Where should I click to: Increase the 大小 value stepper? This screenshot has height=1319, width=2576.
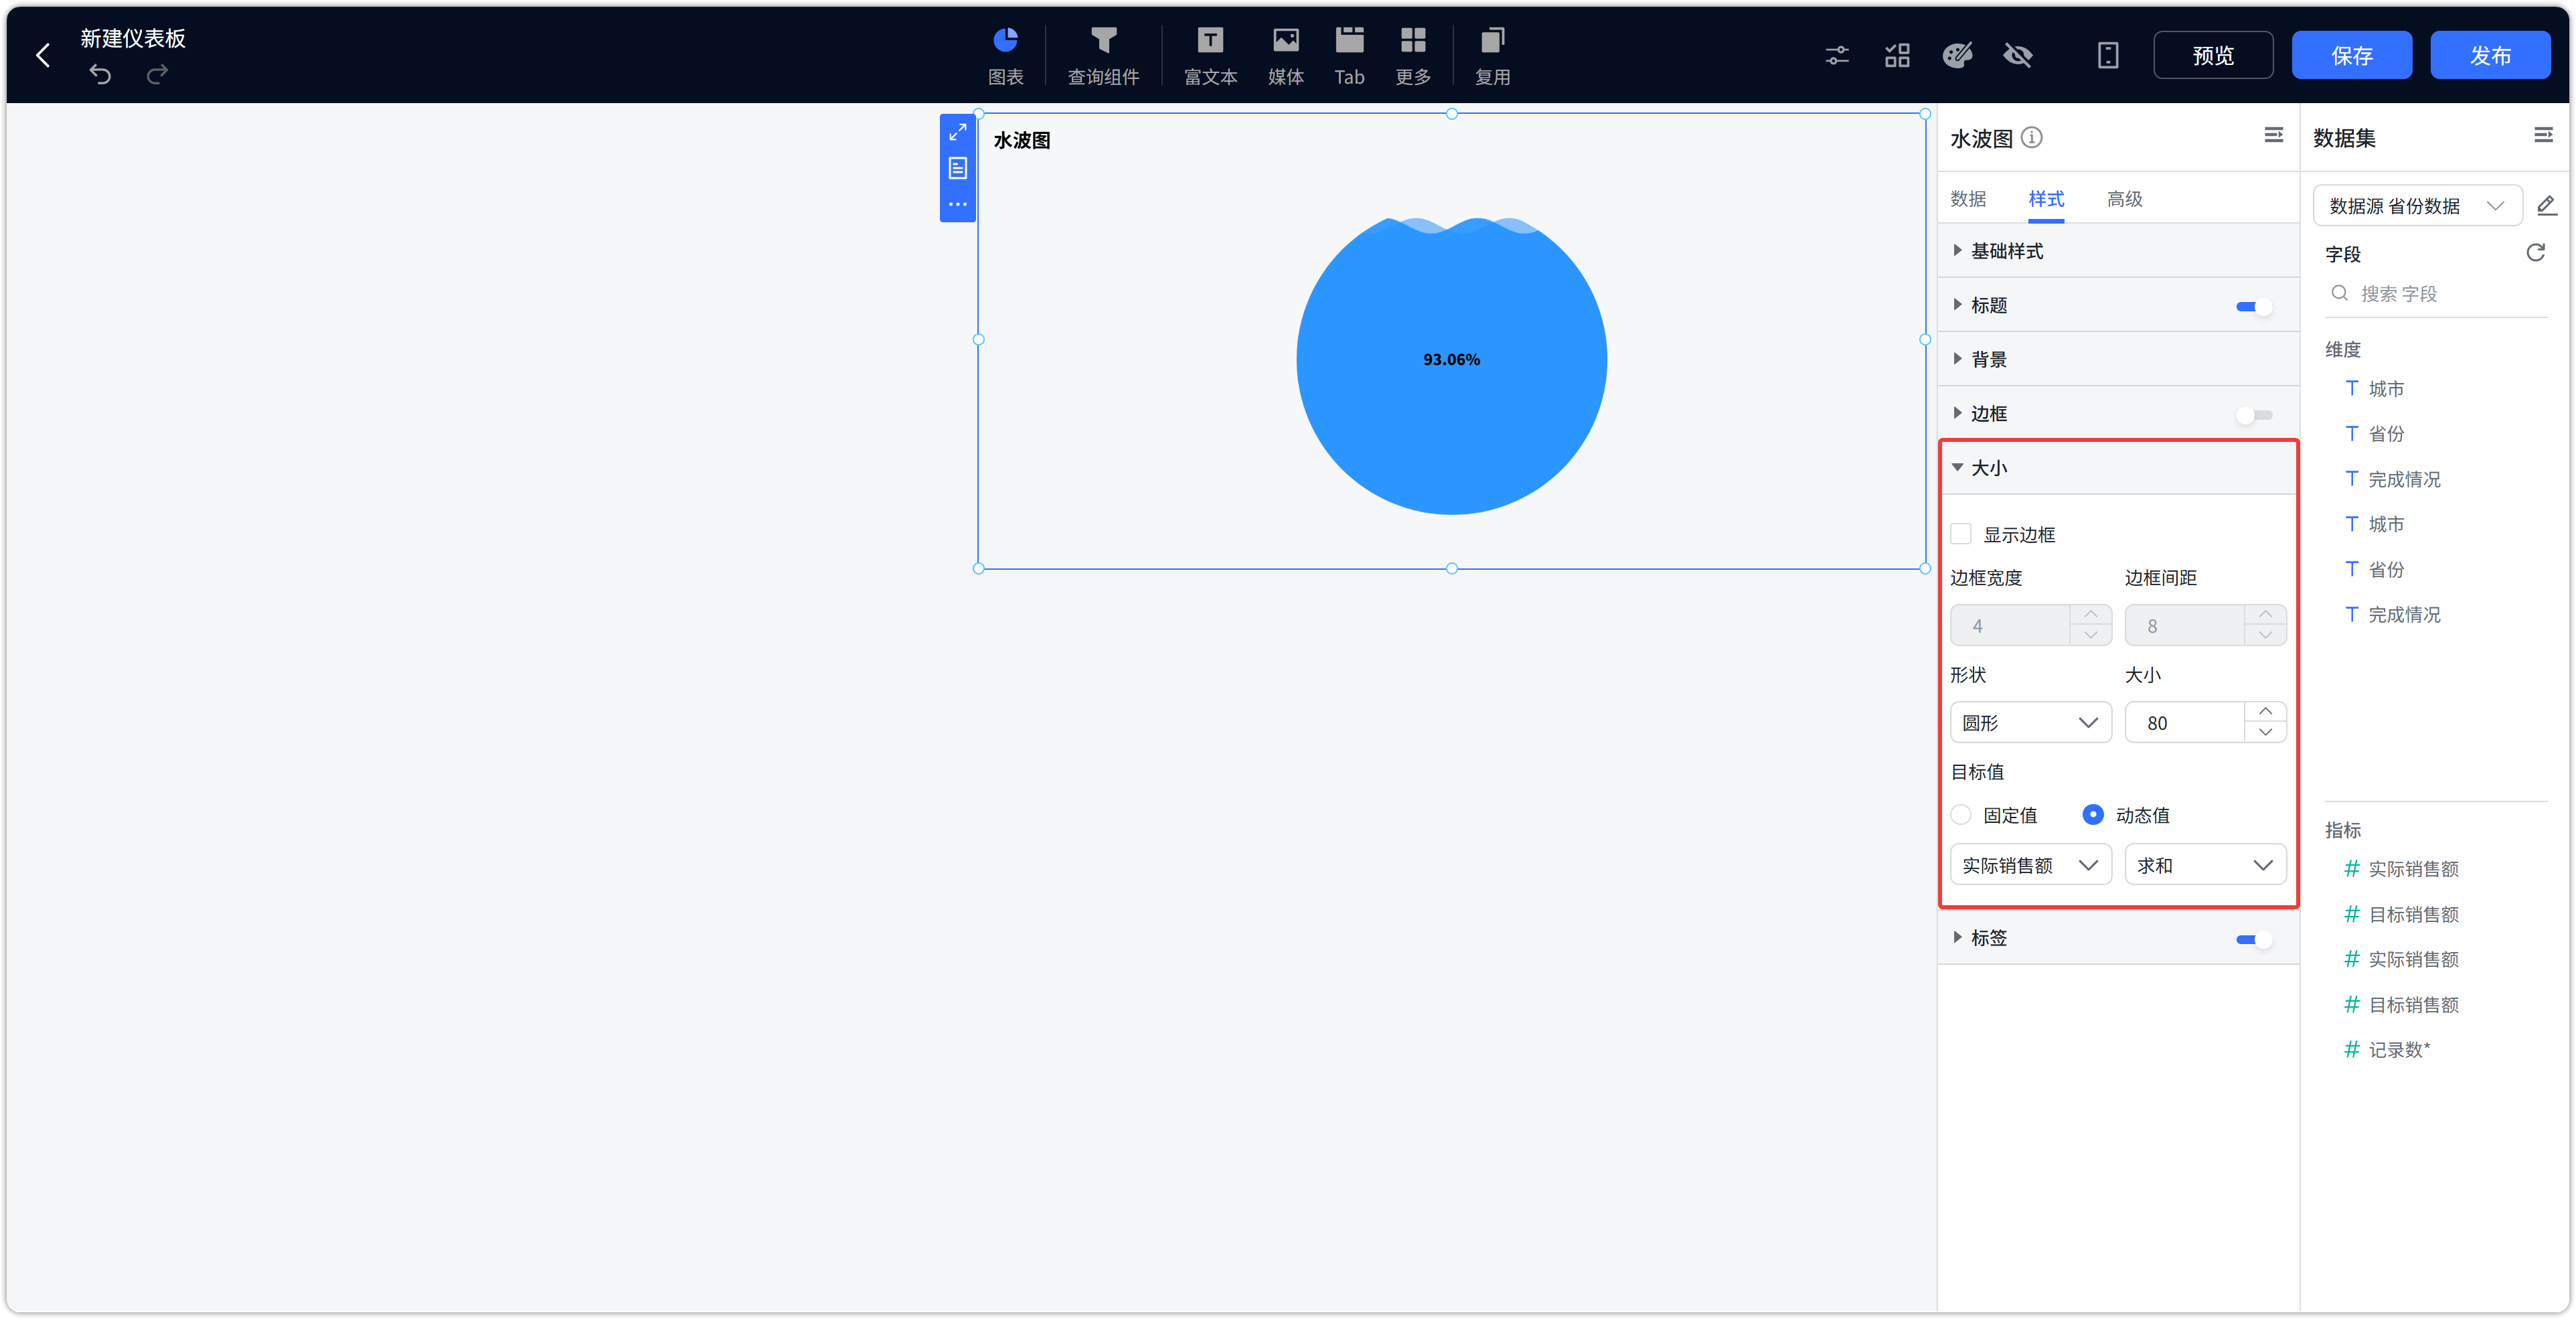click(x=2265, y=712)
